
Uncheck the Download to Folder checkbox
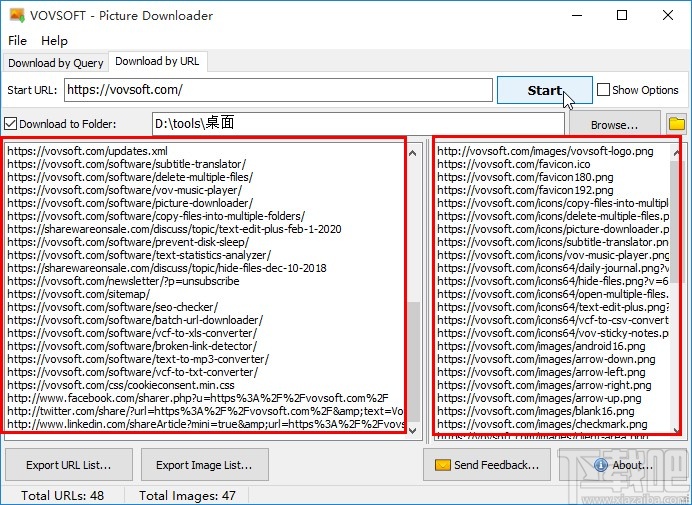click(11, 124)
